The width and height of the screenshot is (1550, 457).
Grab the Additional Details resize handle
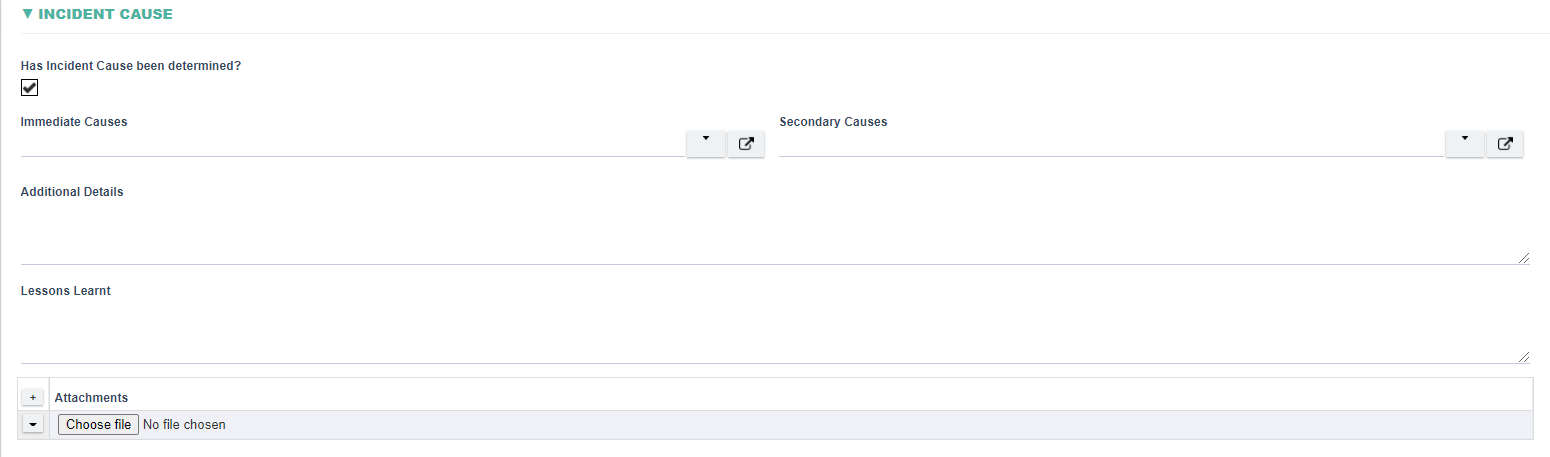point(1523,257)
